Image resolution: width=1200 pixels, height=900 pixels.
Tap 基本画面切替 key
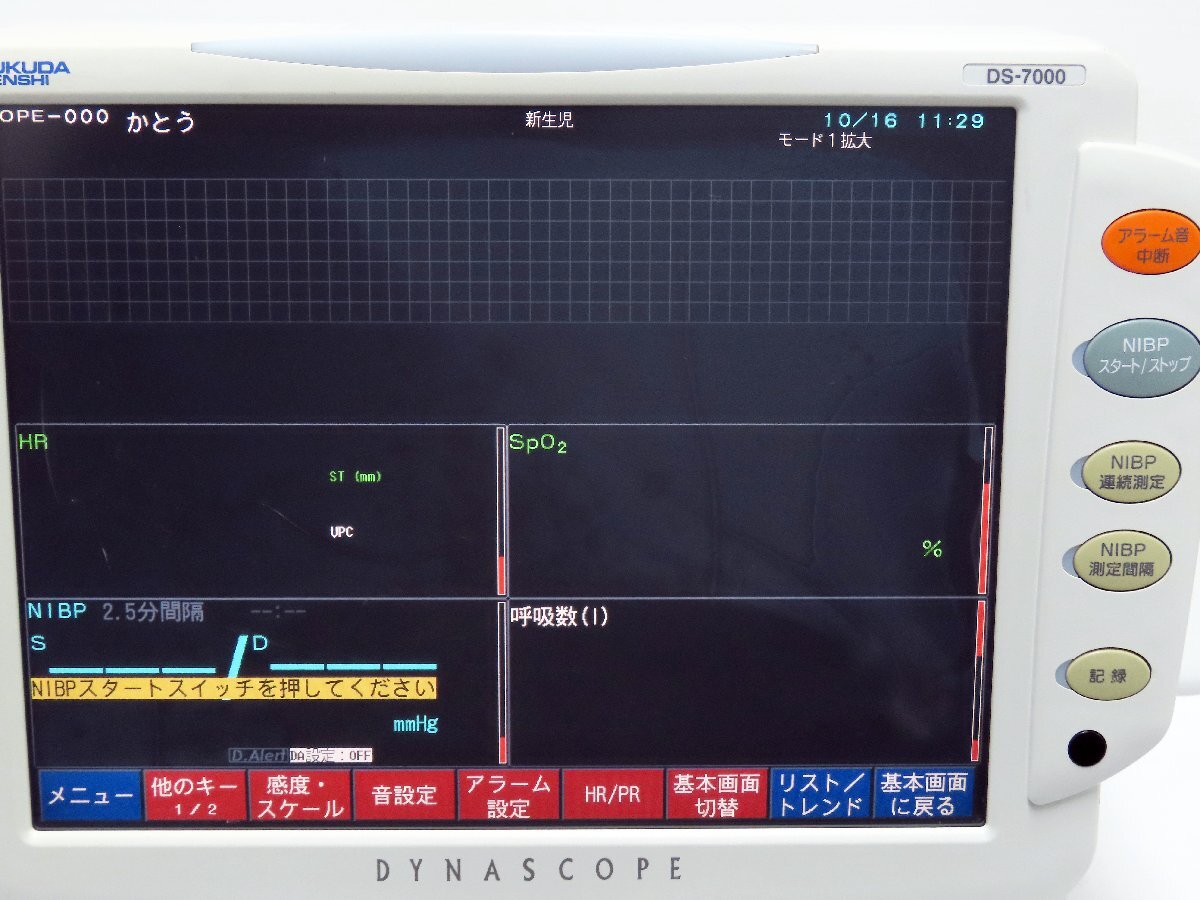[716, 796]
